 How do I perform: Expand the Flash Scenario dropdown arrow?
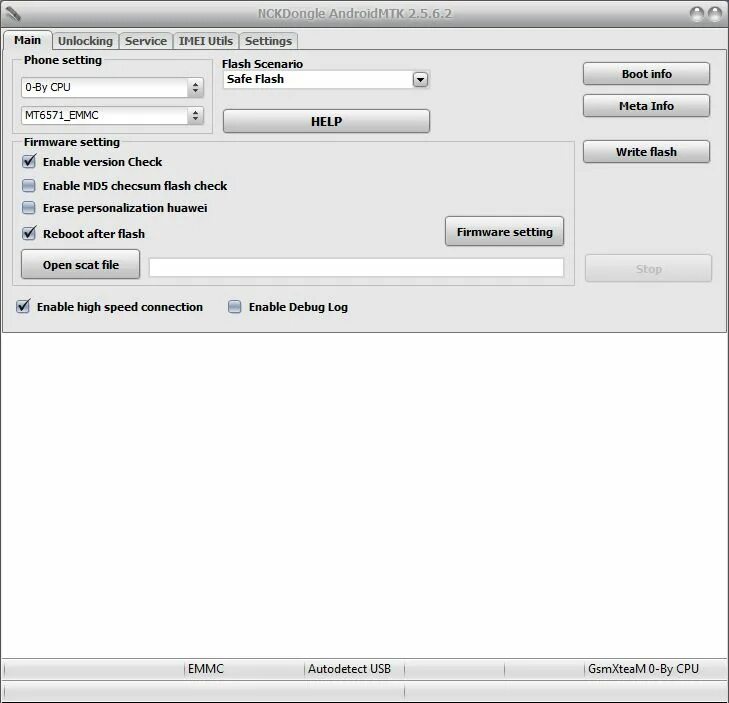420,80
